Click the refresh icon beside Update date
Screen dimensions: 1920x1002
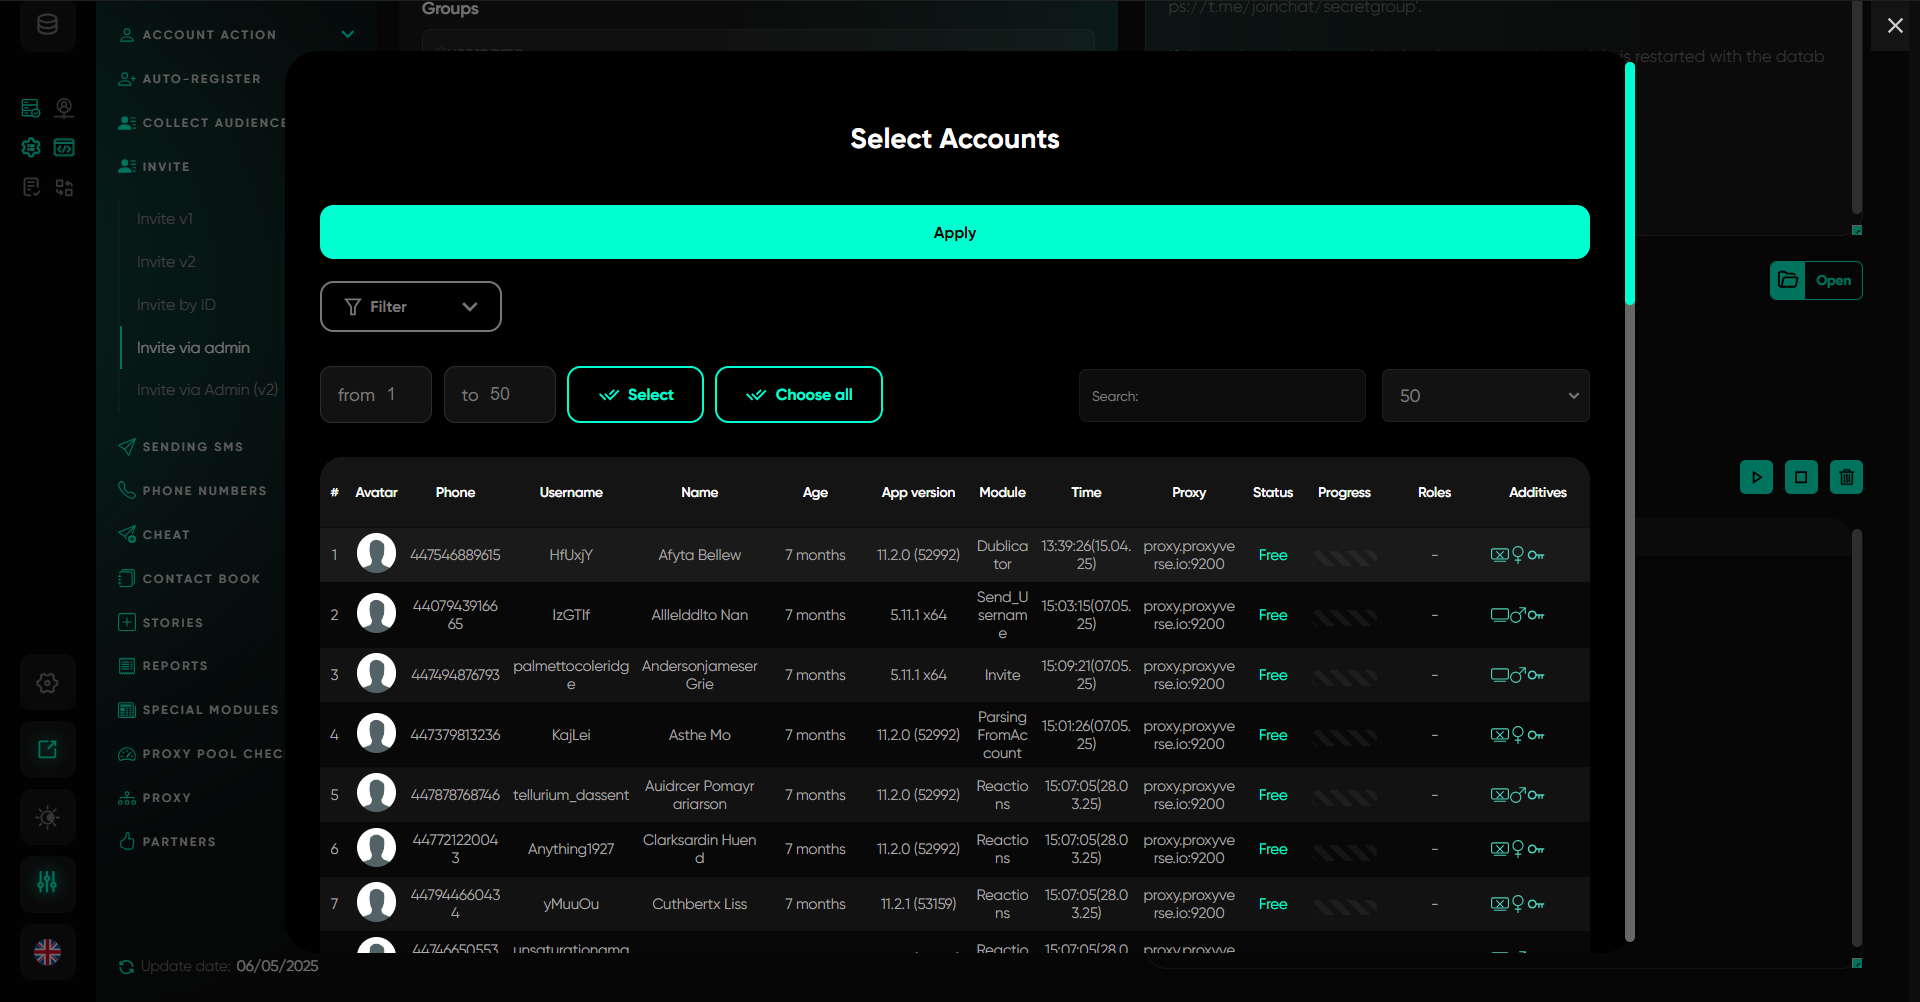[126, 966]
